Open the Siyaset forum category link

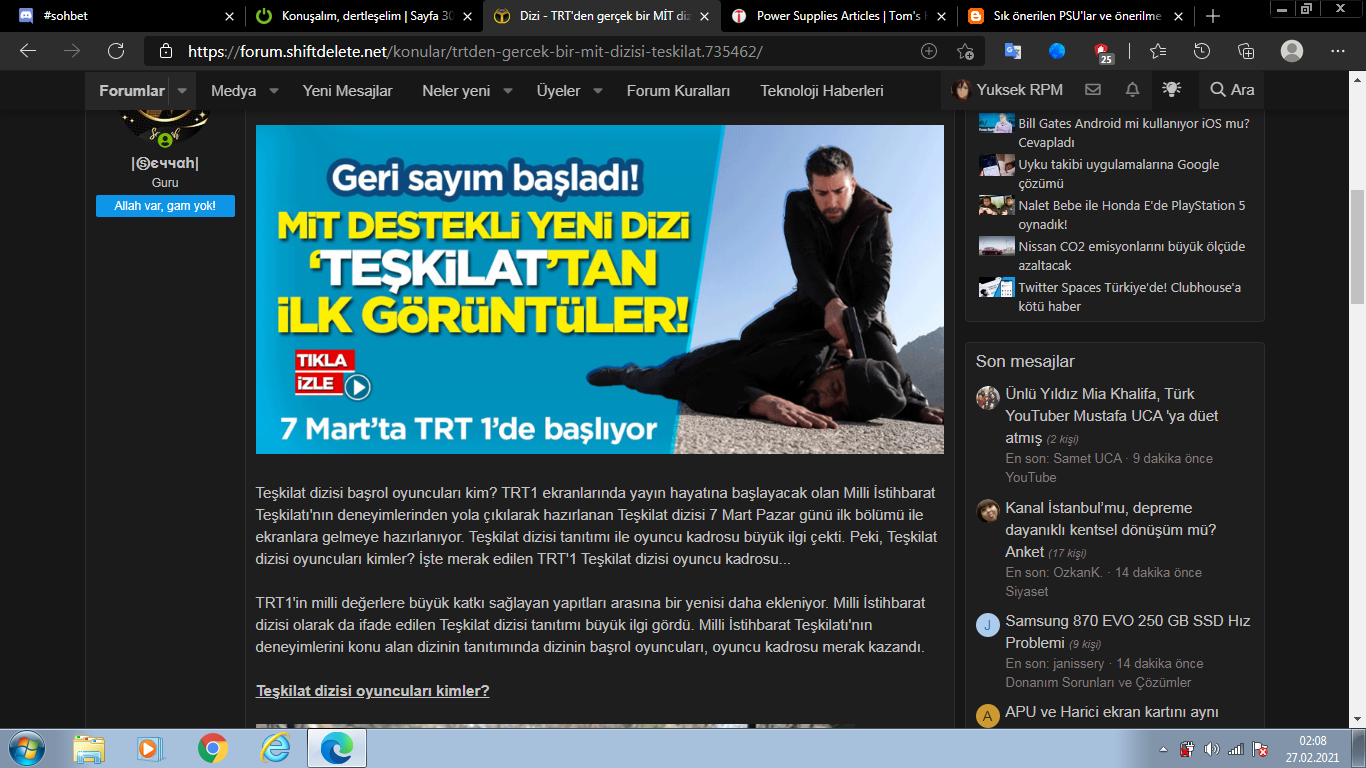[1026, 591]
